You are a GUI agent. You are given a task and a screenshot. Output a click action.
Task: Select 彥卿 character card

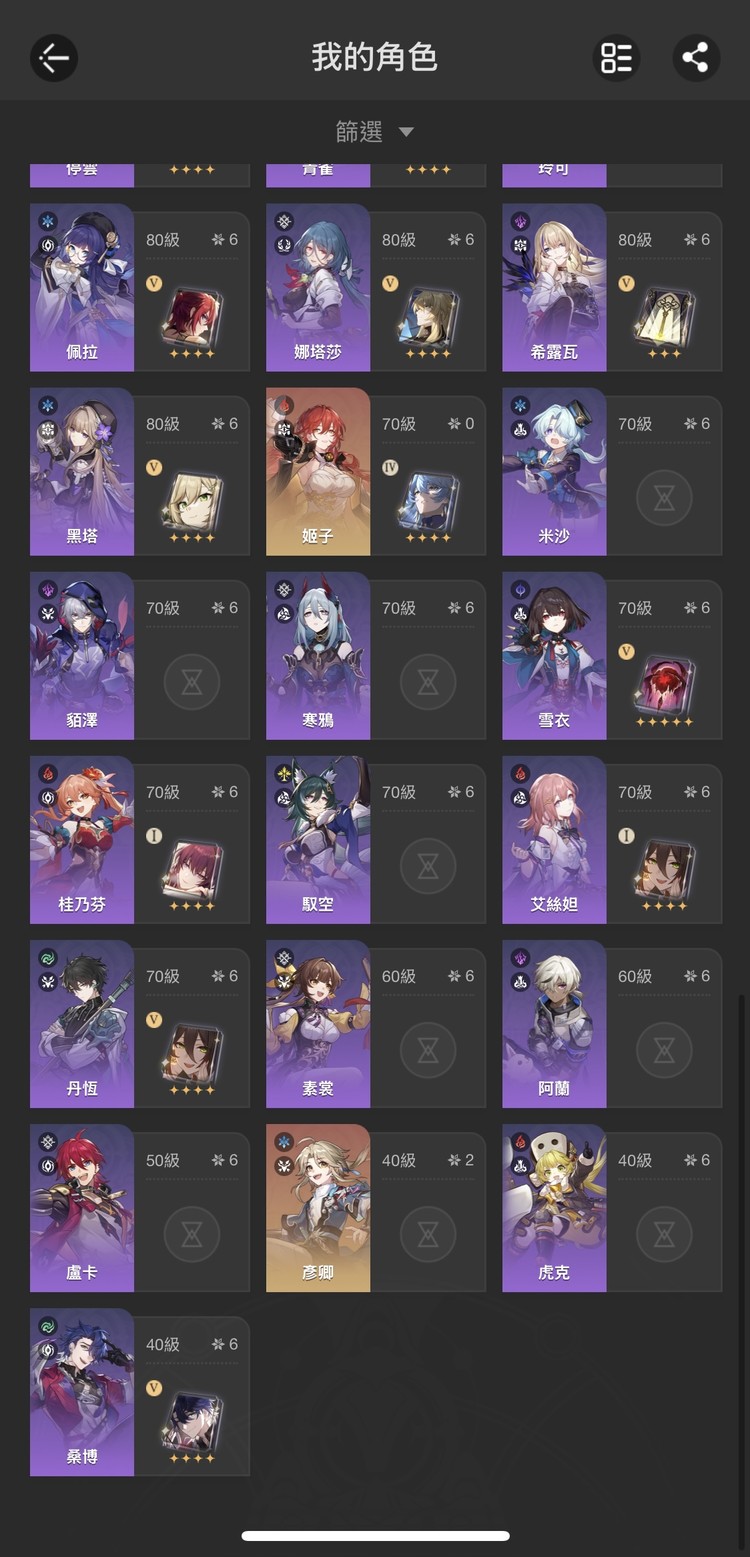click(x=376, y=1208)
